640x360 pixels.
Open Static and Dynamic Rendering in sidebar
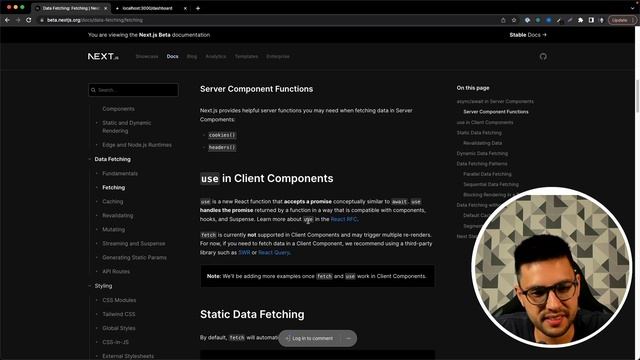pos(127,127)
